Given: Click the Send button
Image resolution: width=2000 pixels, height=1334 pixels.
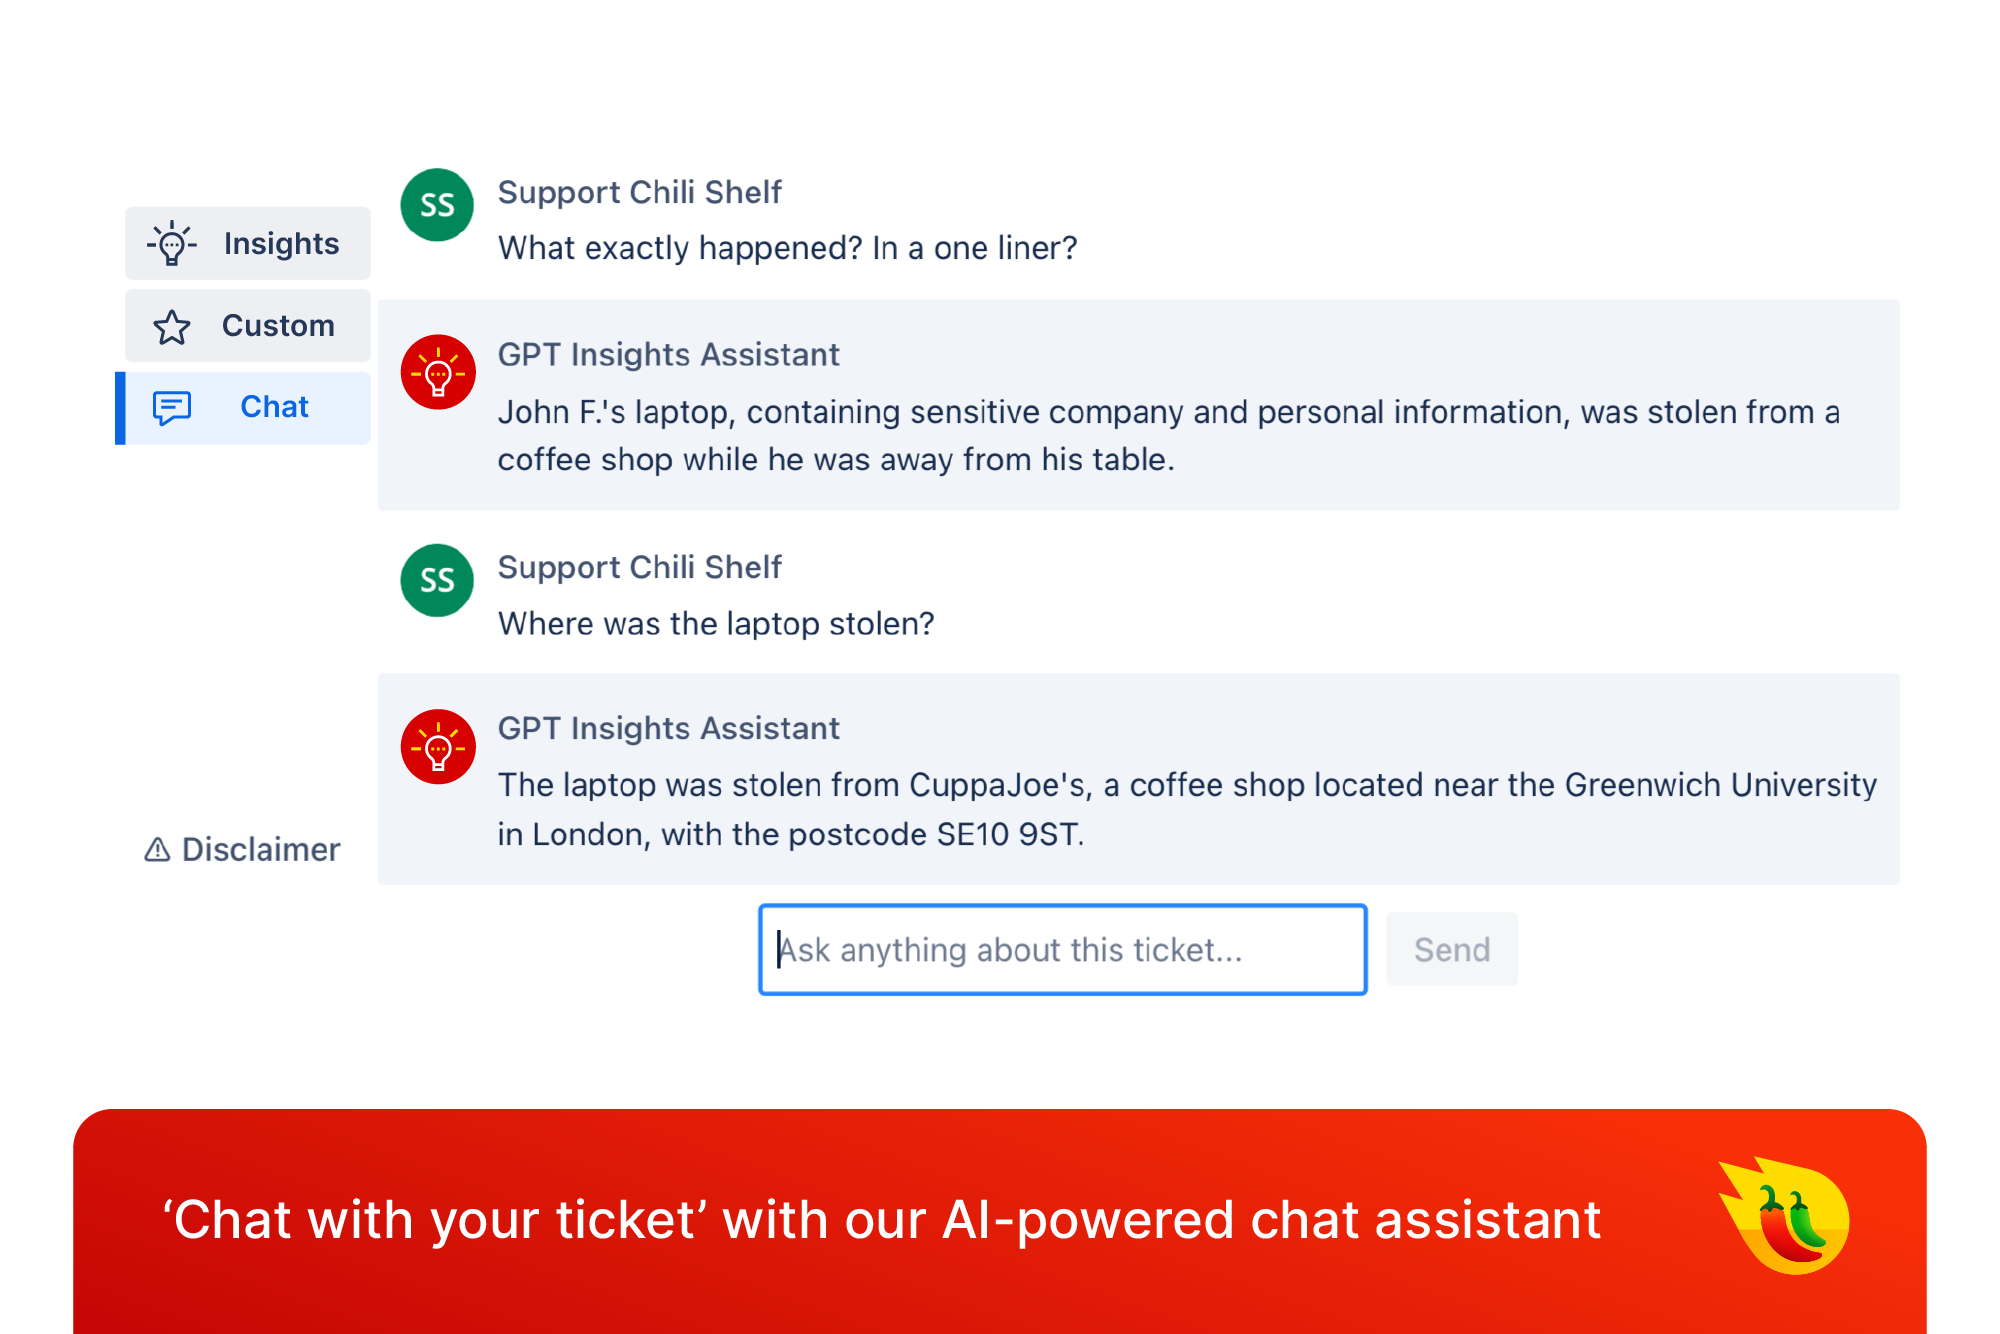Looking at the screenshot, I should pos(1452,949).
